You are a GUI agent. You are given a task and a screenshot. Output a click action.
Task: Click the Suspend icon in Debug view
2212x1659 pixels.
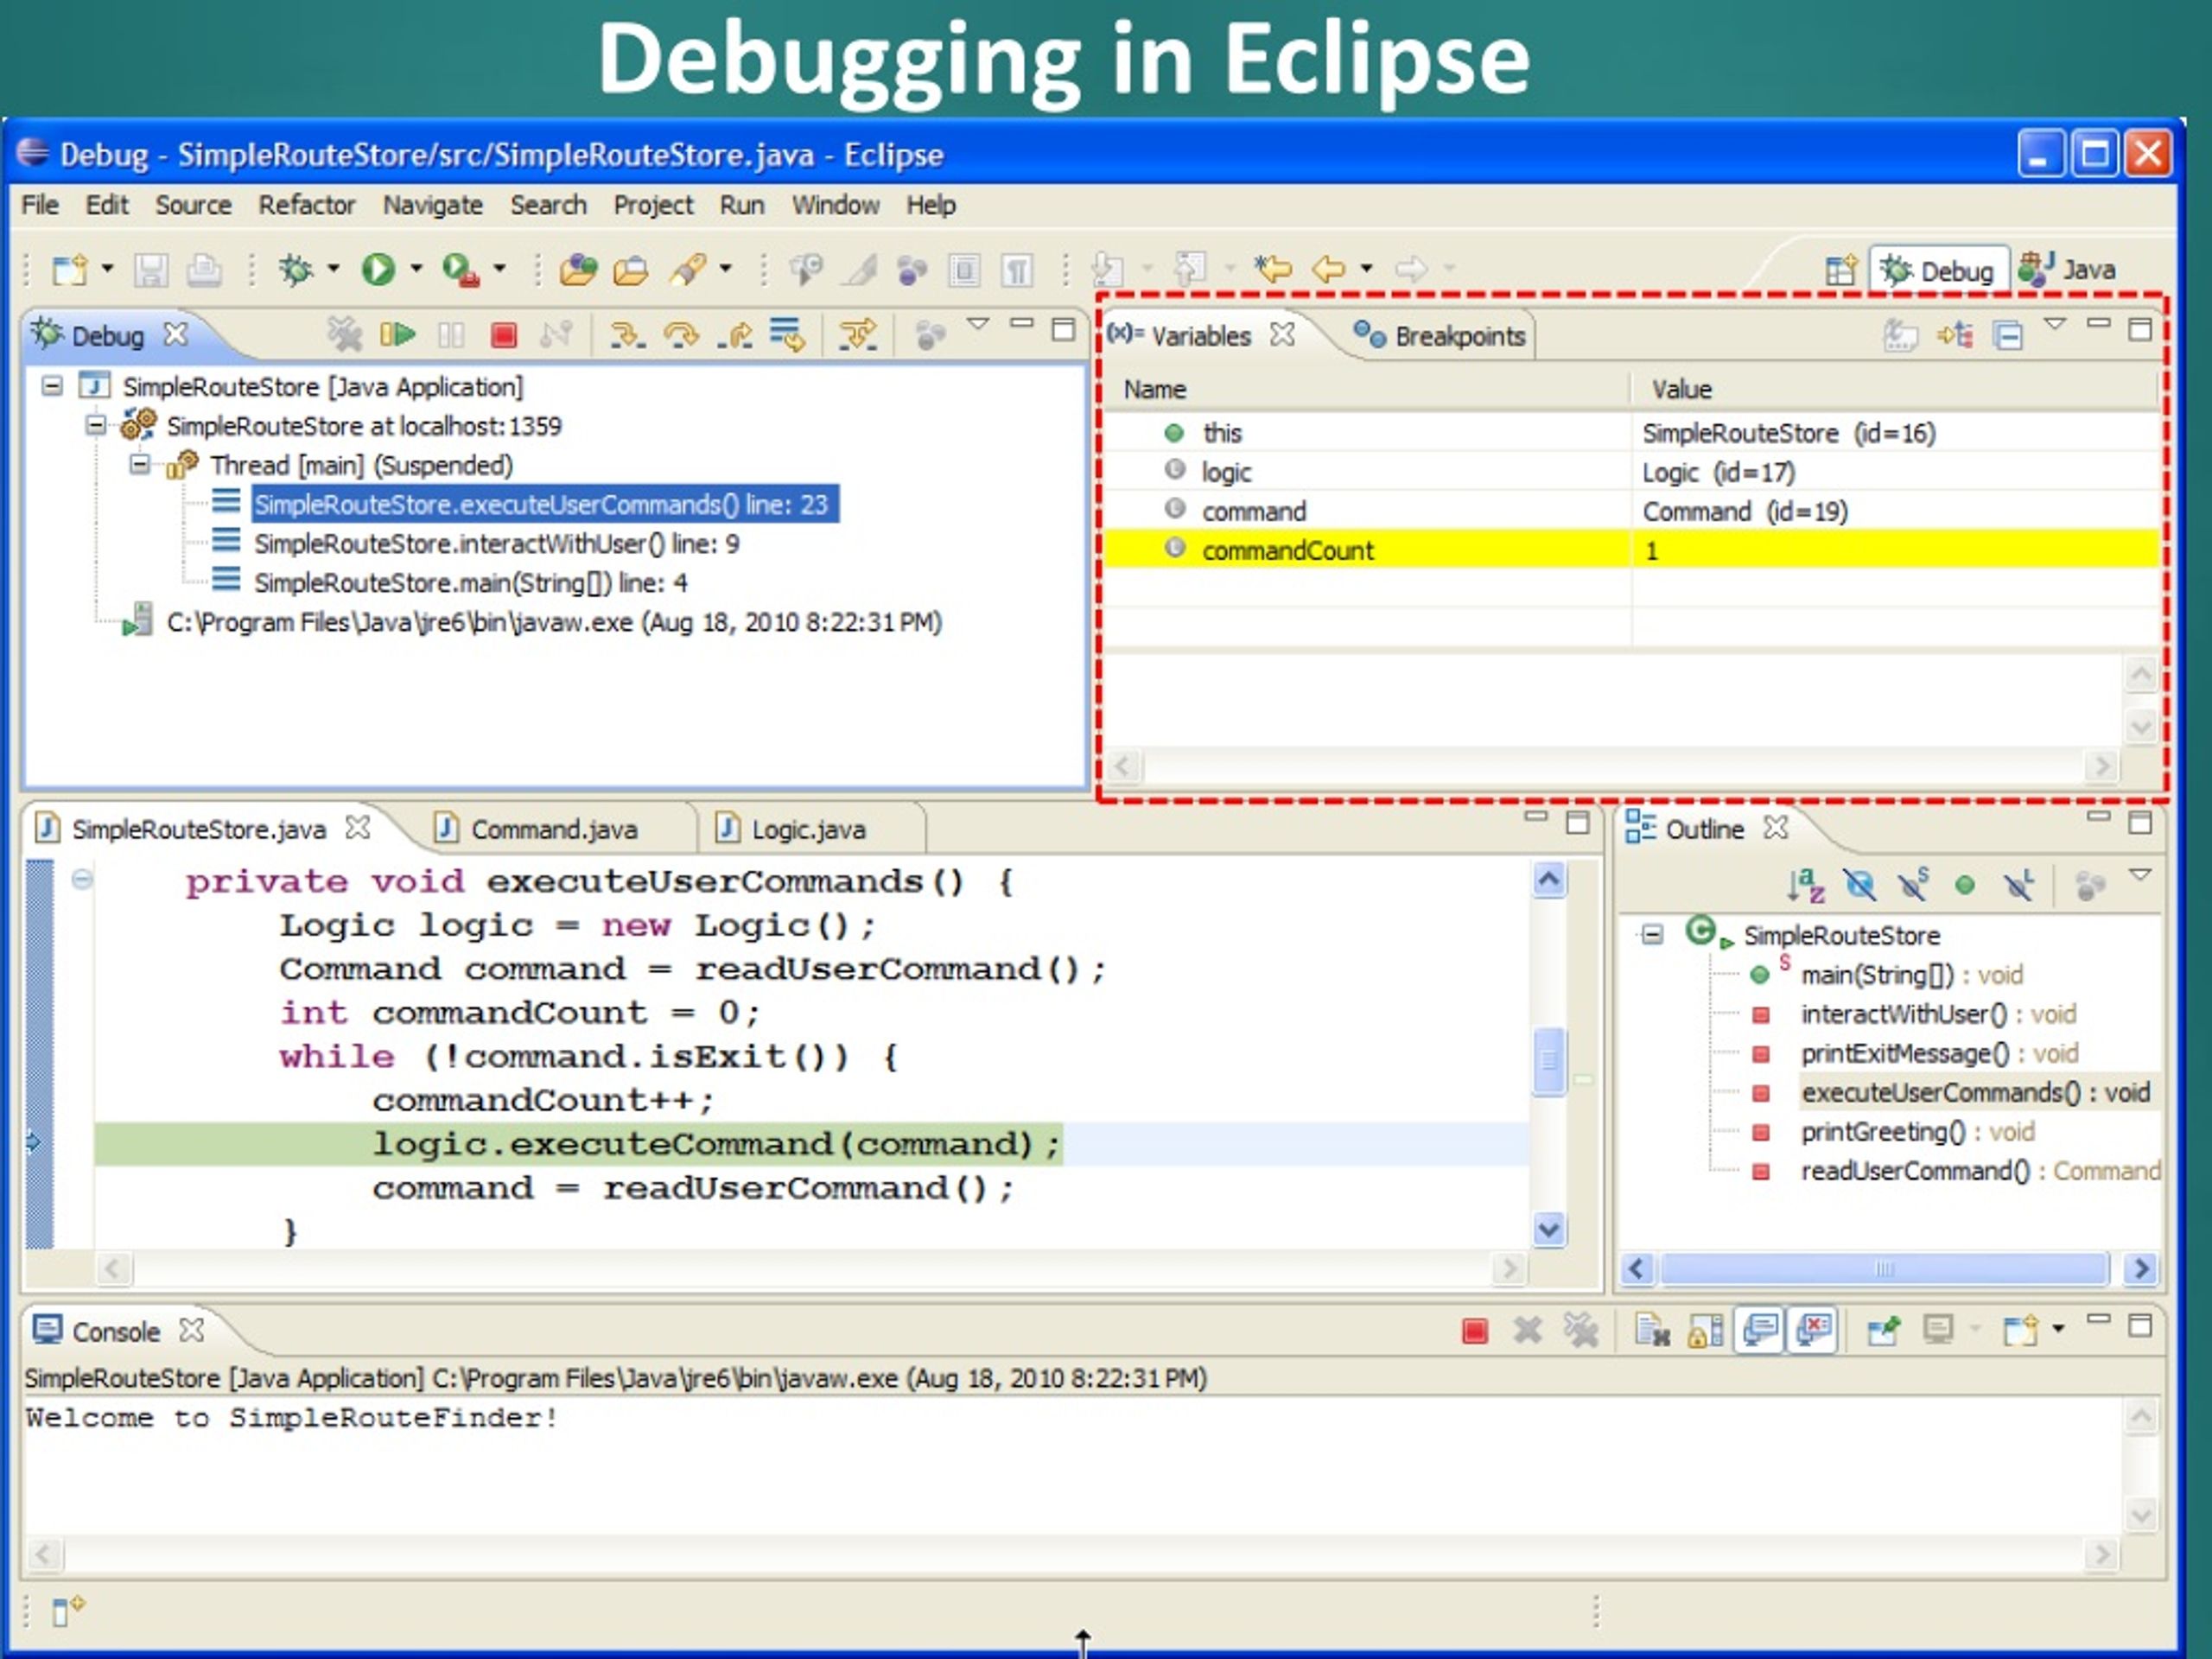pyautogui.click(x=451, y=335)
